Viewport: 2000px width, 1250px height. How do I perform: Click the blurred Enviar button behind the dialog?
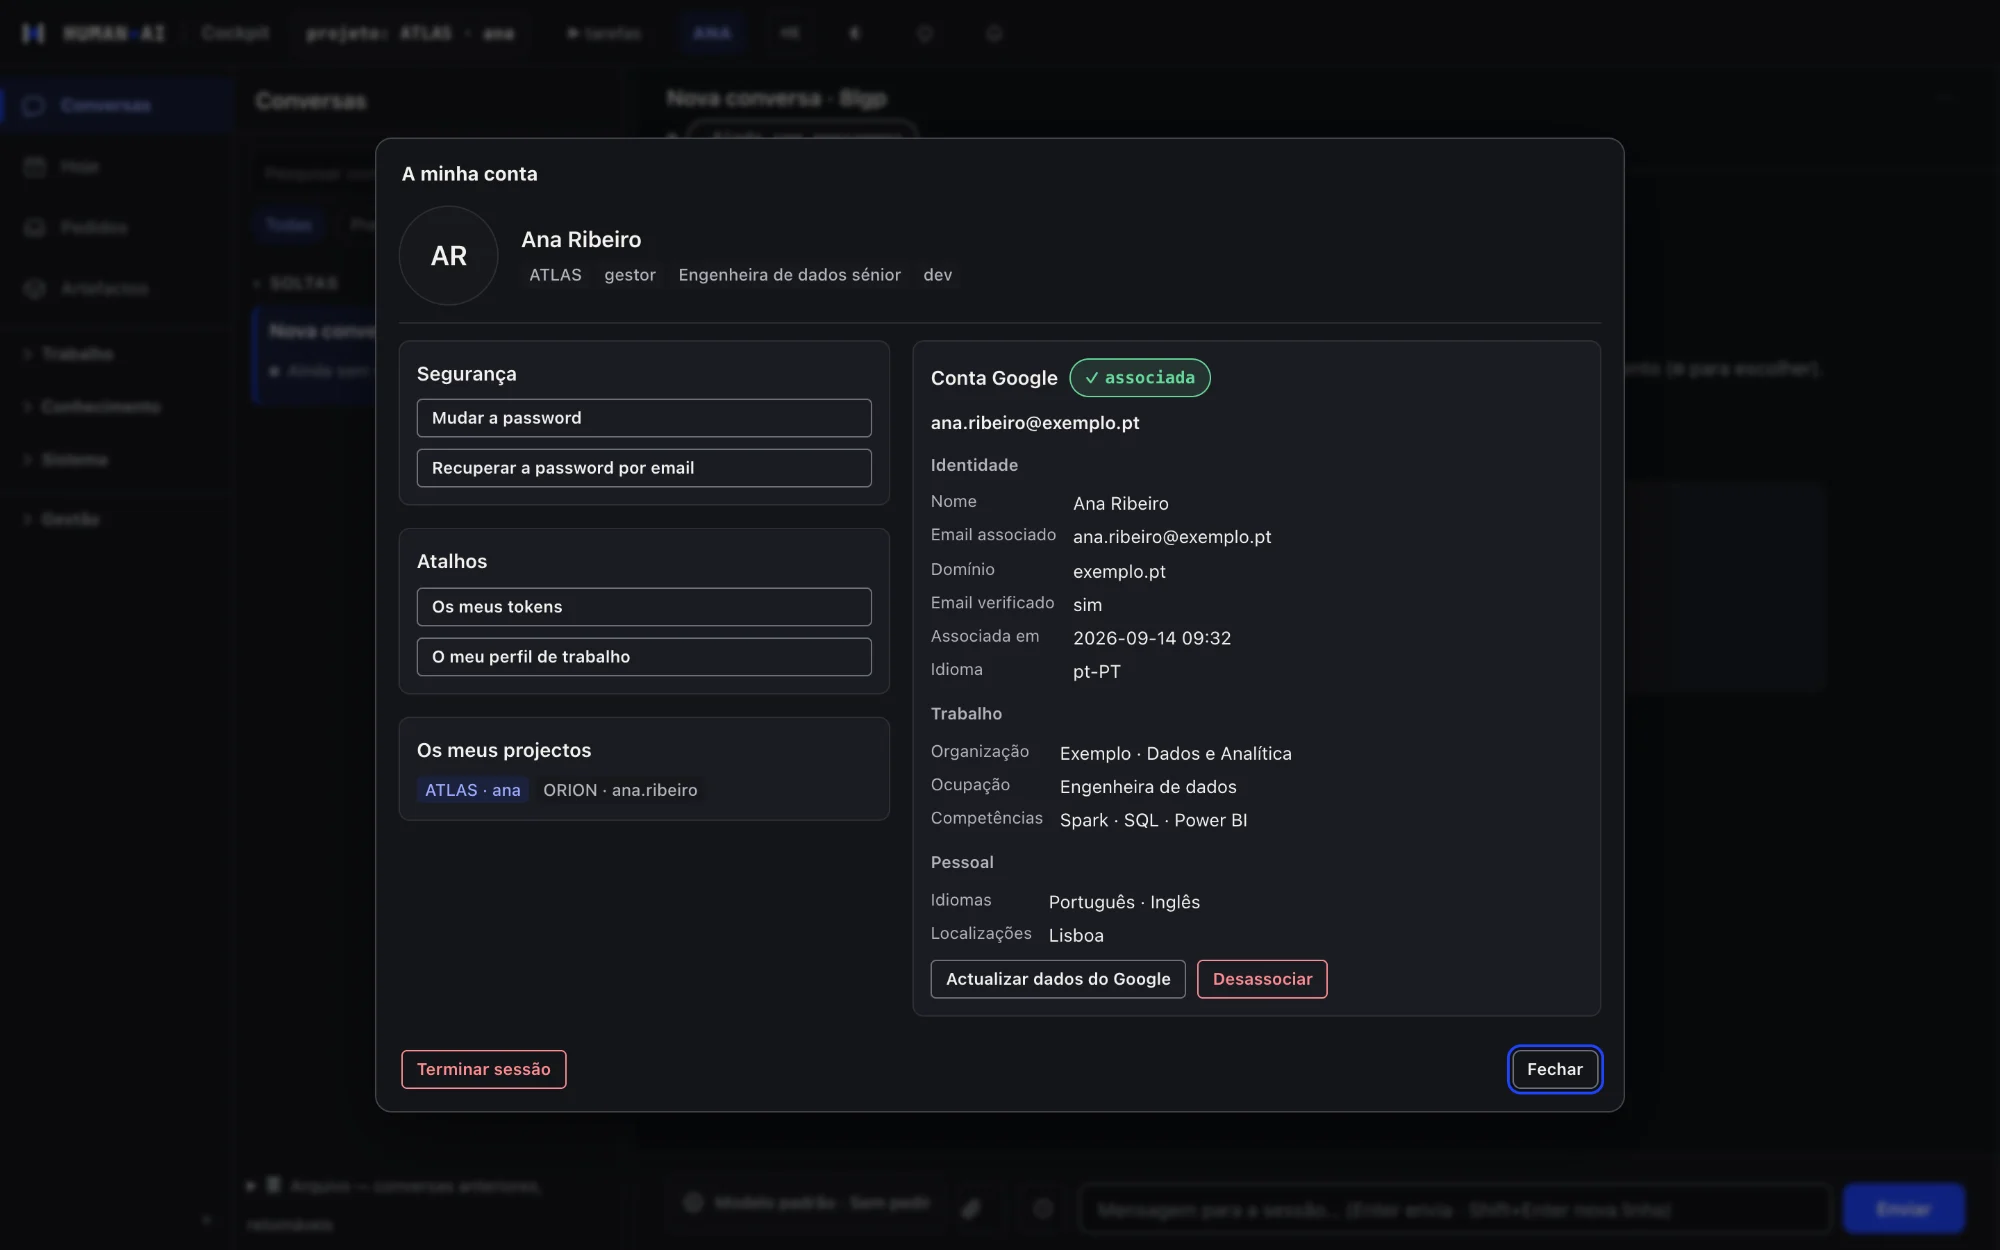[1904, 1209]
